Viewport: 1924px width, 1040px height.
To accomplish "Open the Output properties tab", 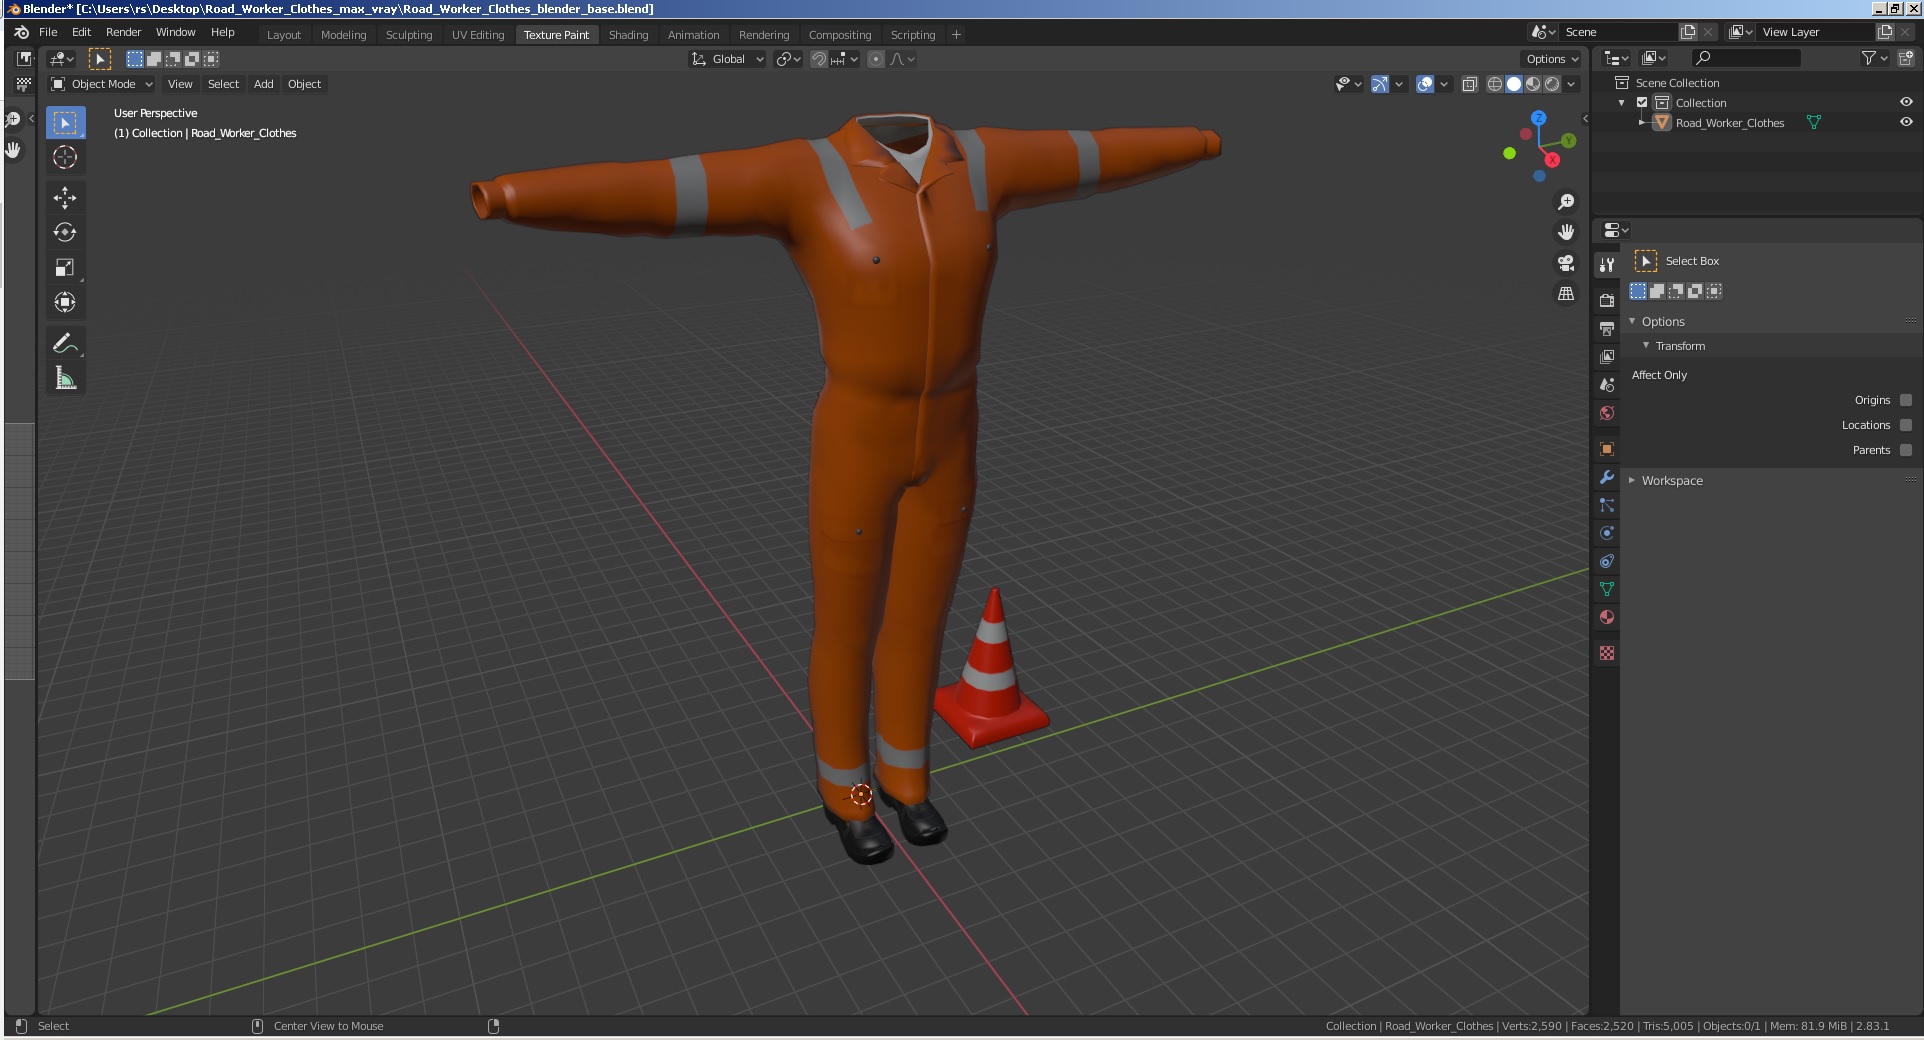I will coord(1607,328).
